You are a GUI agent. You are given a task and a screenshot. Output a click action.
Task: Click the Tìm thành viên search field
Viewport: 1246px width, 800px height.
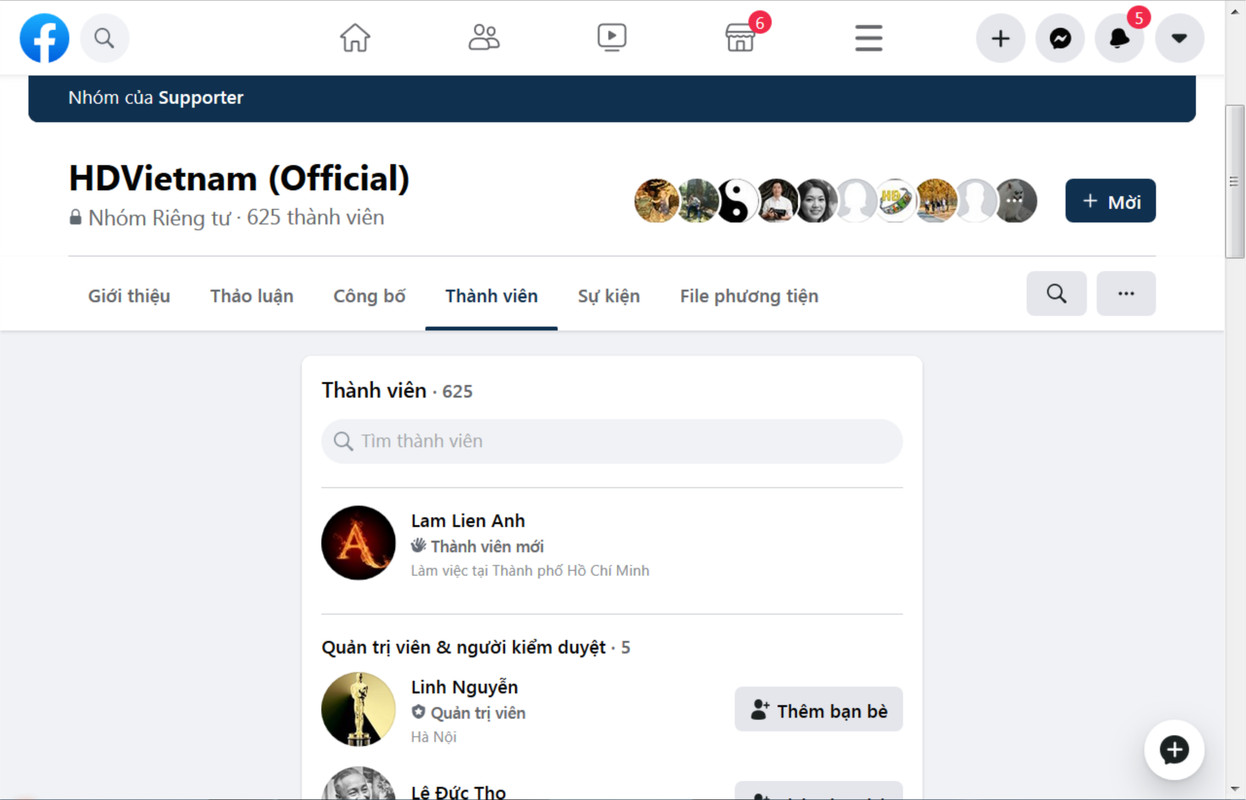(x=612, y=441)
